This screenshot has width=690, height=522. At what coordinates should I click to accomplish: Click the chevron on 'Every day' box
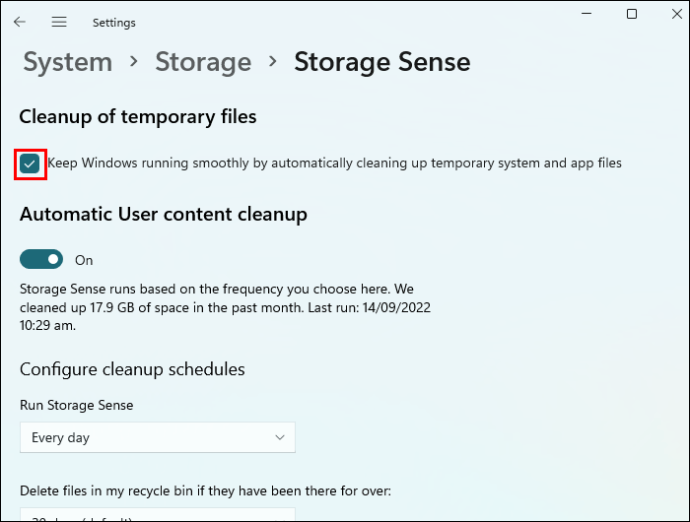pyautogui.click(x=280, y=438)
